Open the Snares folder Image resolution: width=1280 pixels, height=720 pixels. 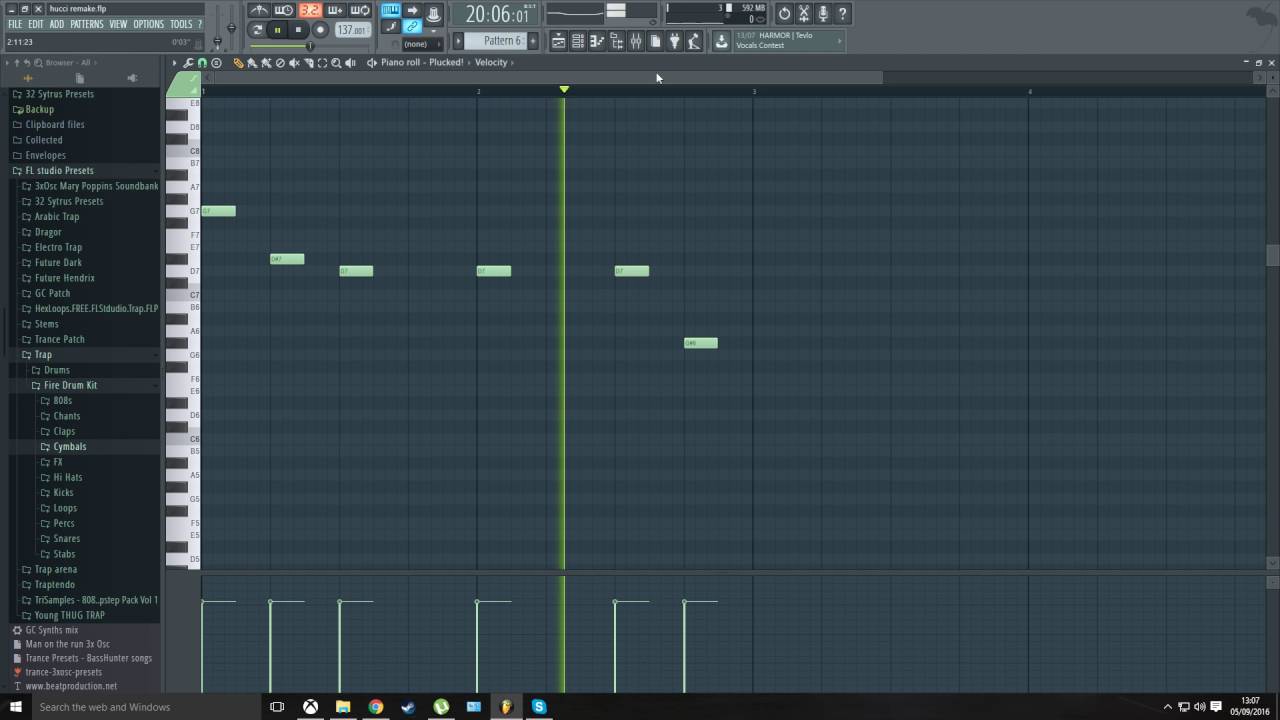coord(67,538)
